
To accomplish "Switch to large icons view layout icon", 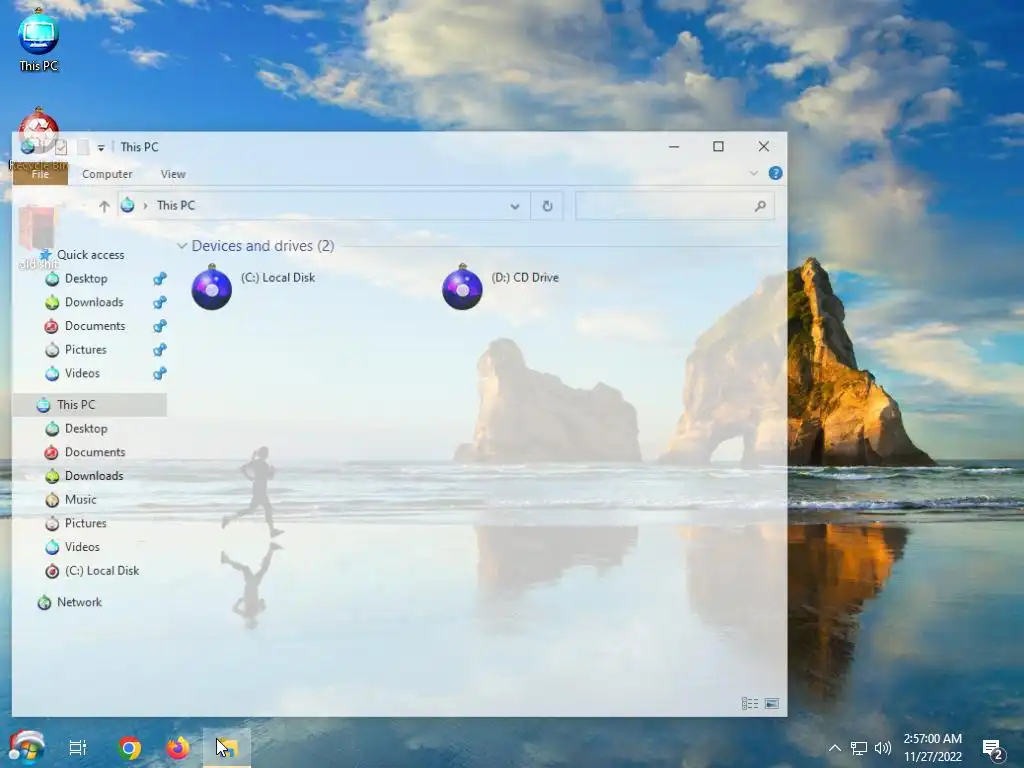I will click(x=772, y=703).
